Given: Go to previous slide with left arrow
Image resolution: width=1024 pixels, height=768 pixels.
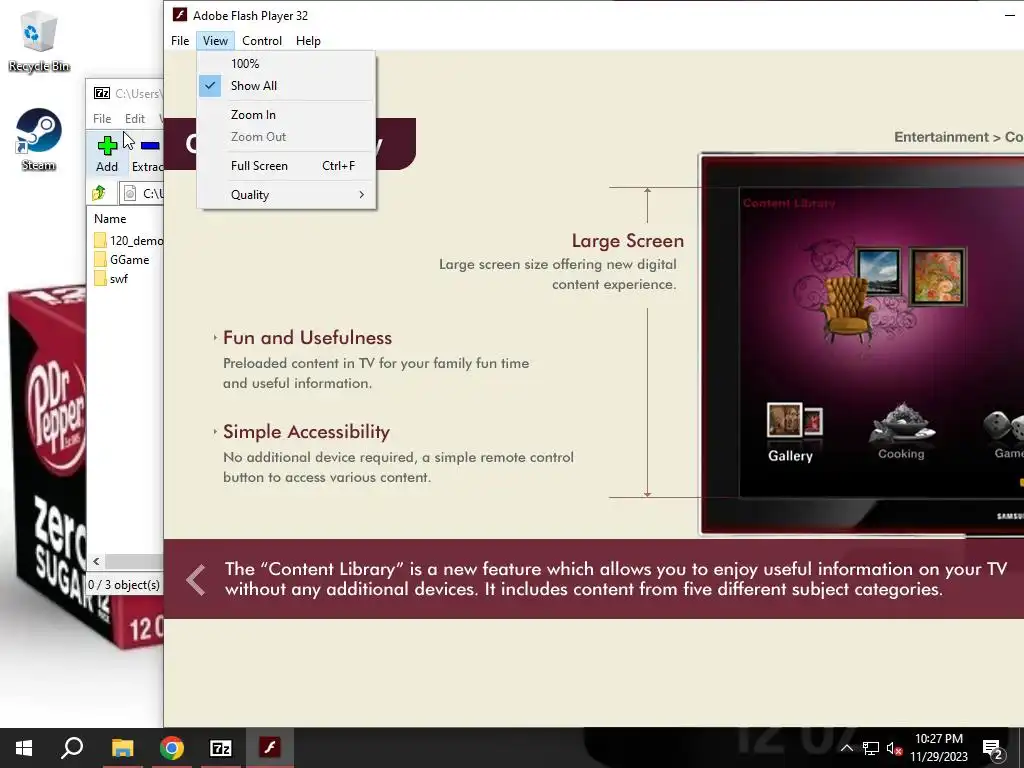Looking at the screenshot, I should pyautogui.click(x=196, y=579).
